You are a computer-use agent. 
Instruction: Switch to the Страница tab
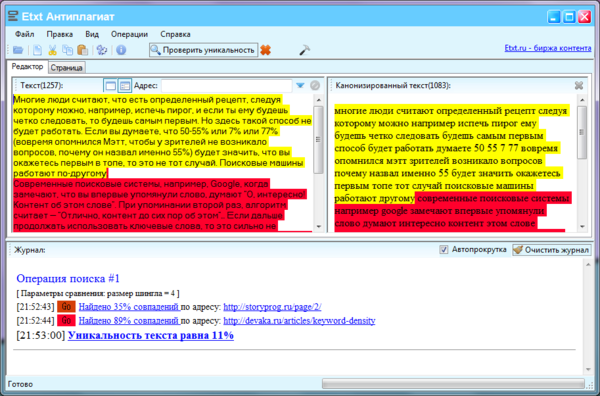(x=66, y=68)
